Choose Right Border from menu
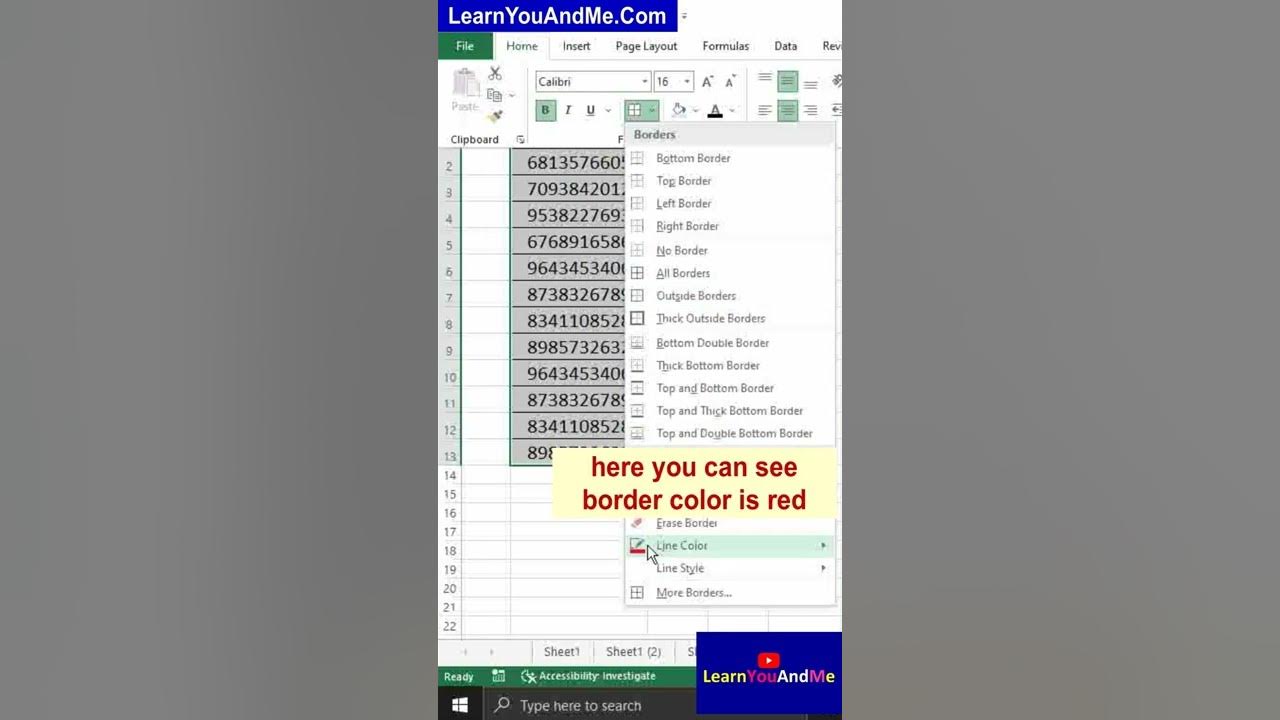The height and width of the screenshot is (720, 1280). pyautogui.click(x=730, y=226)
